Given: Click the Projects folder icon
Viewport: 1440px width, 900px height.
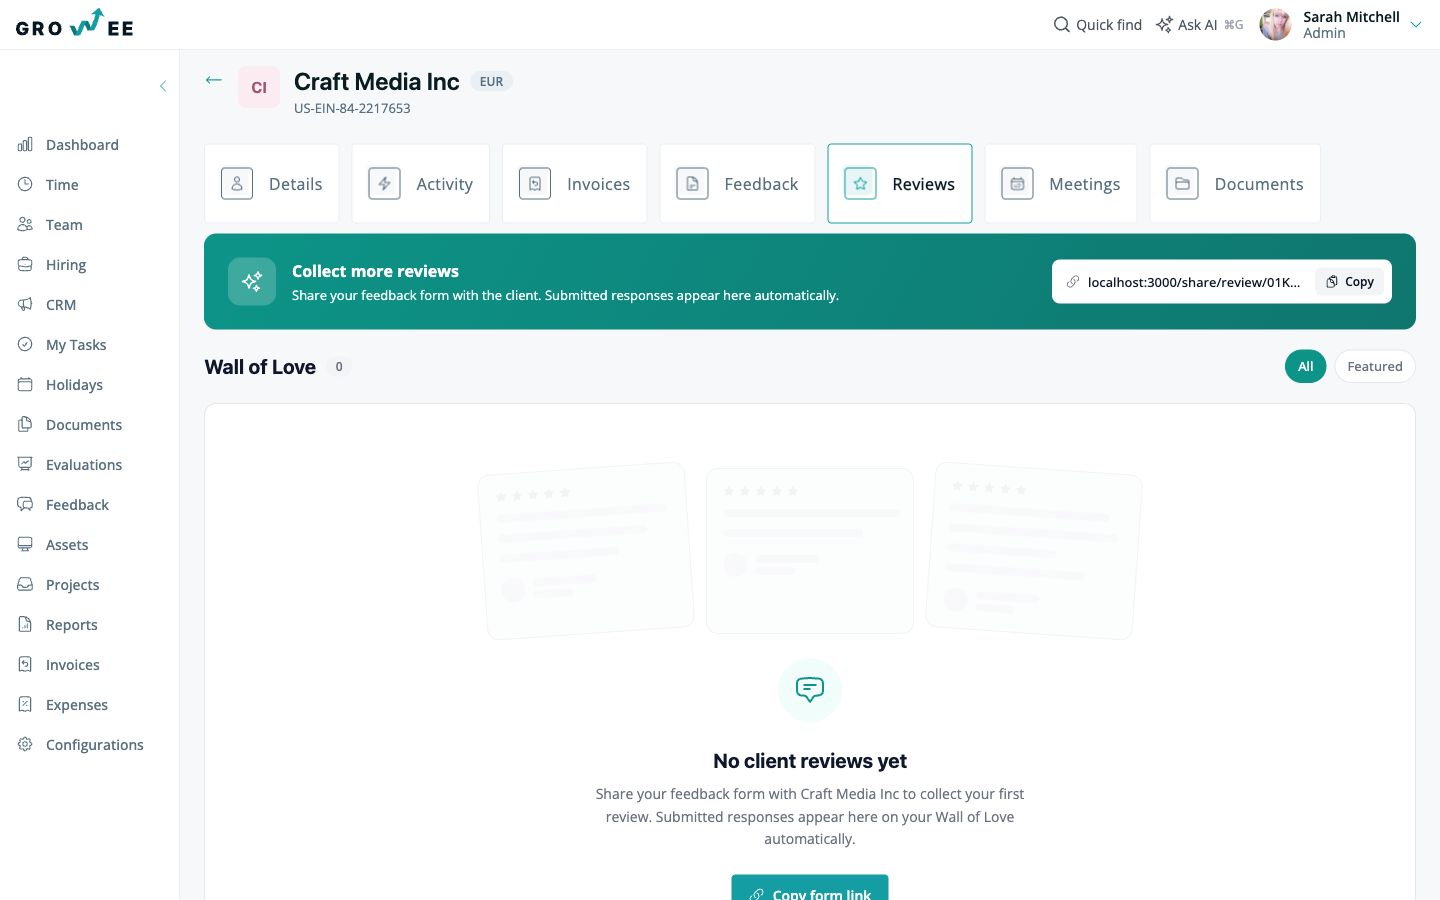Looking at the screenshot, I should click(25, 585).
